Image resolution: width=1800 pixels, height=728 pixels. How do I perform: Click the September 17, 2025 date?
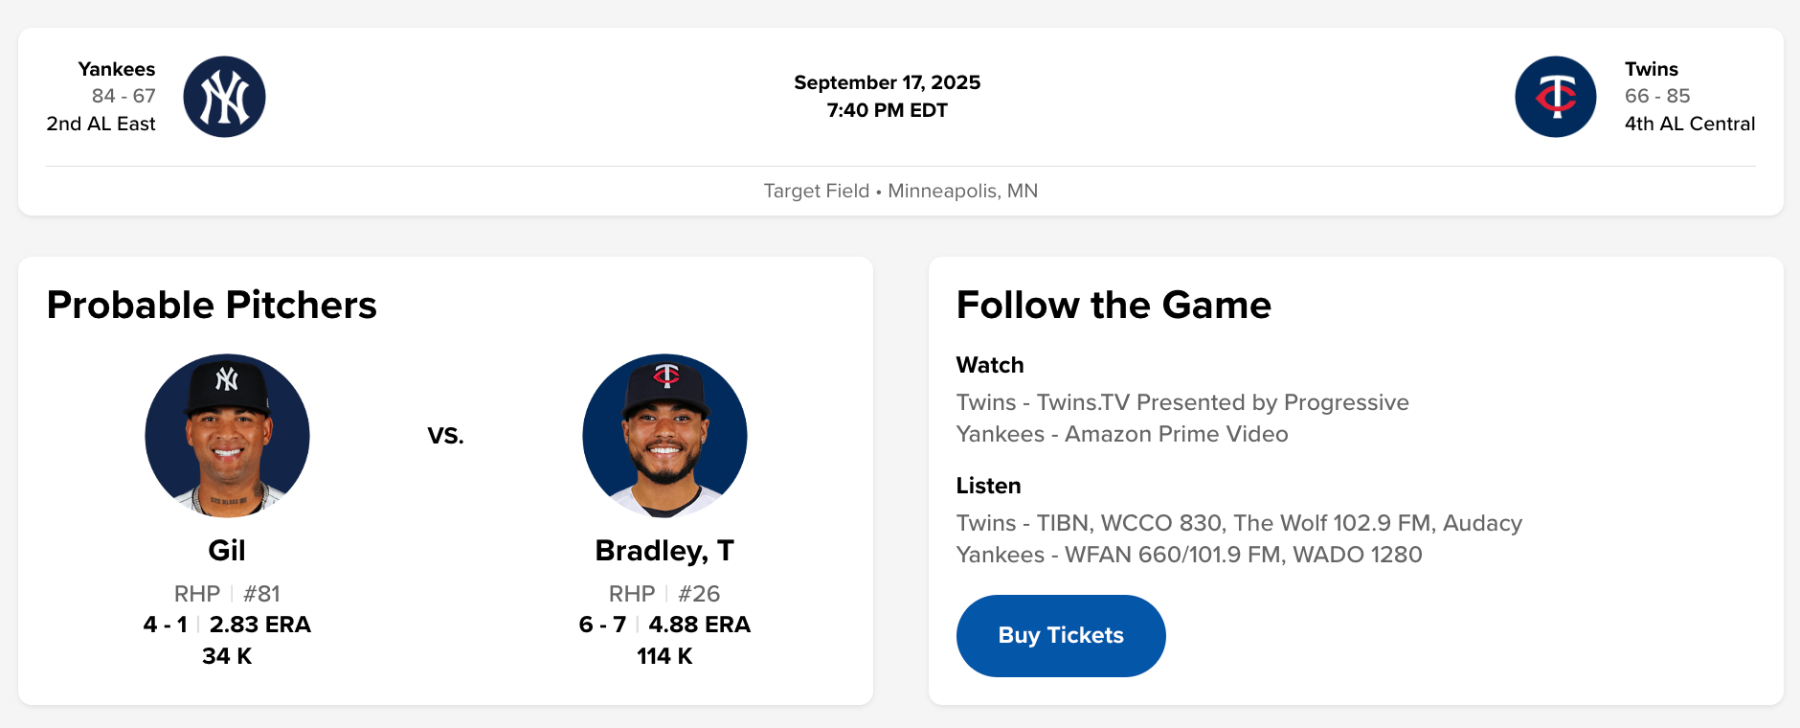[x=887, y=82]
